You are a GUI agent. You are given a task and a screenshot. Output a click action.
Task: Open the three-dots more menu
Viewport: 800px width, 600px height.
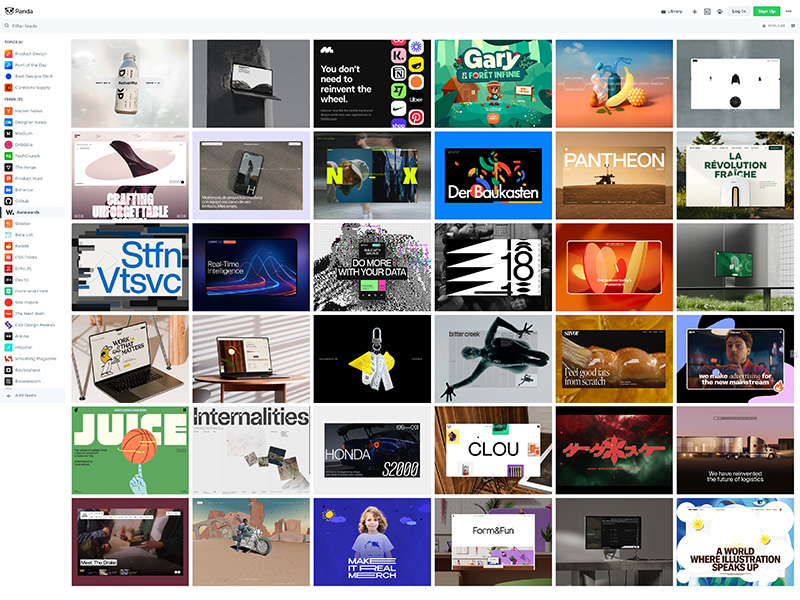click(x=788, y=11)
